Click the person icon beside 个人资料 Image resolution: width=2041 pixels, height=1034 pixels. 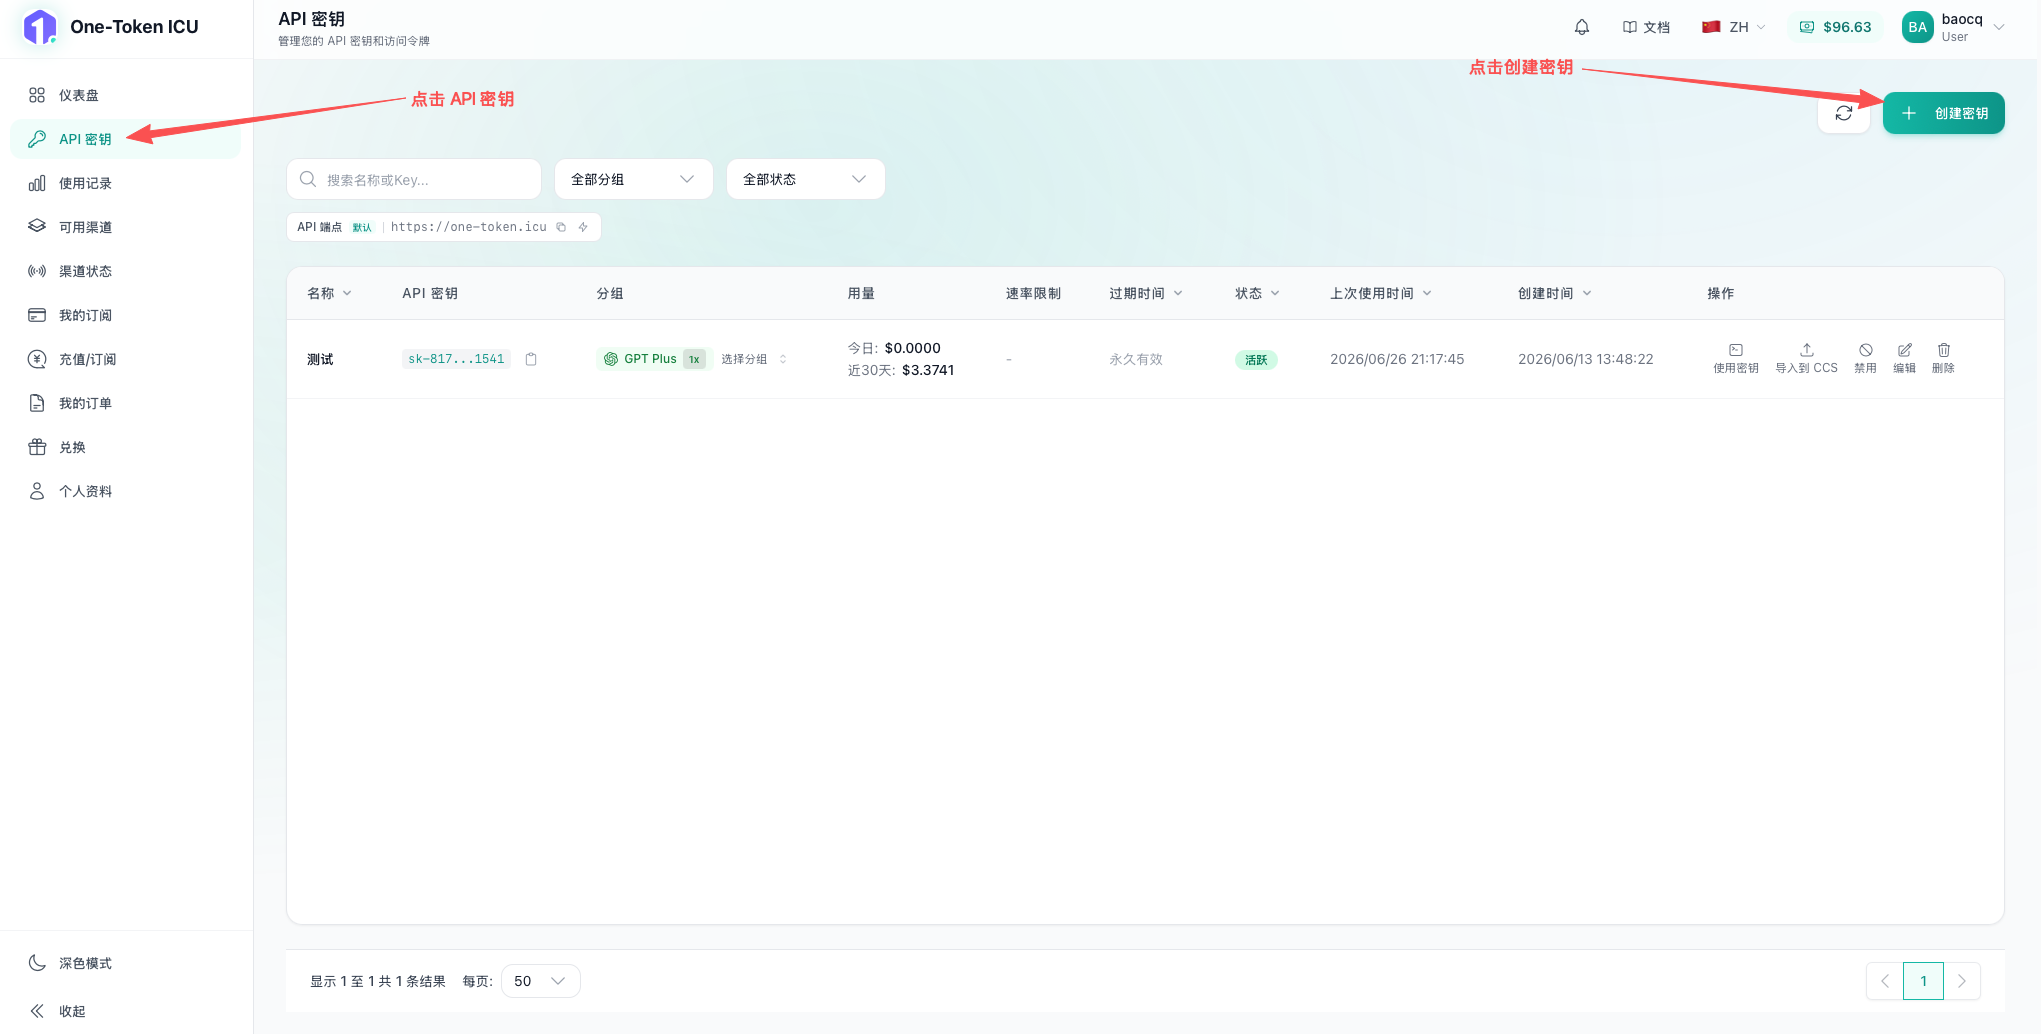coord(37,491)
